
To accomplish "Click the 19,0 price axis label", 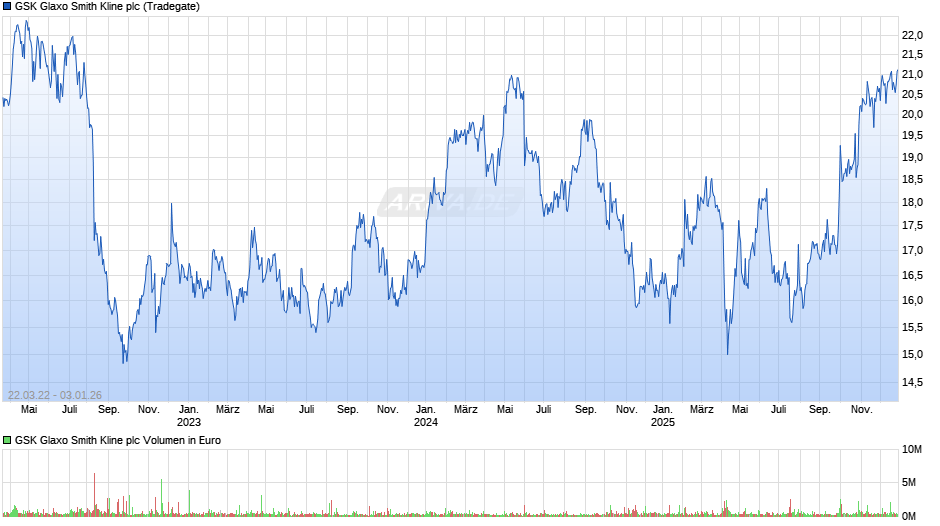I will pos(912,158).
